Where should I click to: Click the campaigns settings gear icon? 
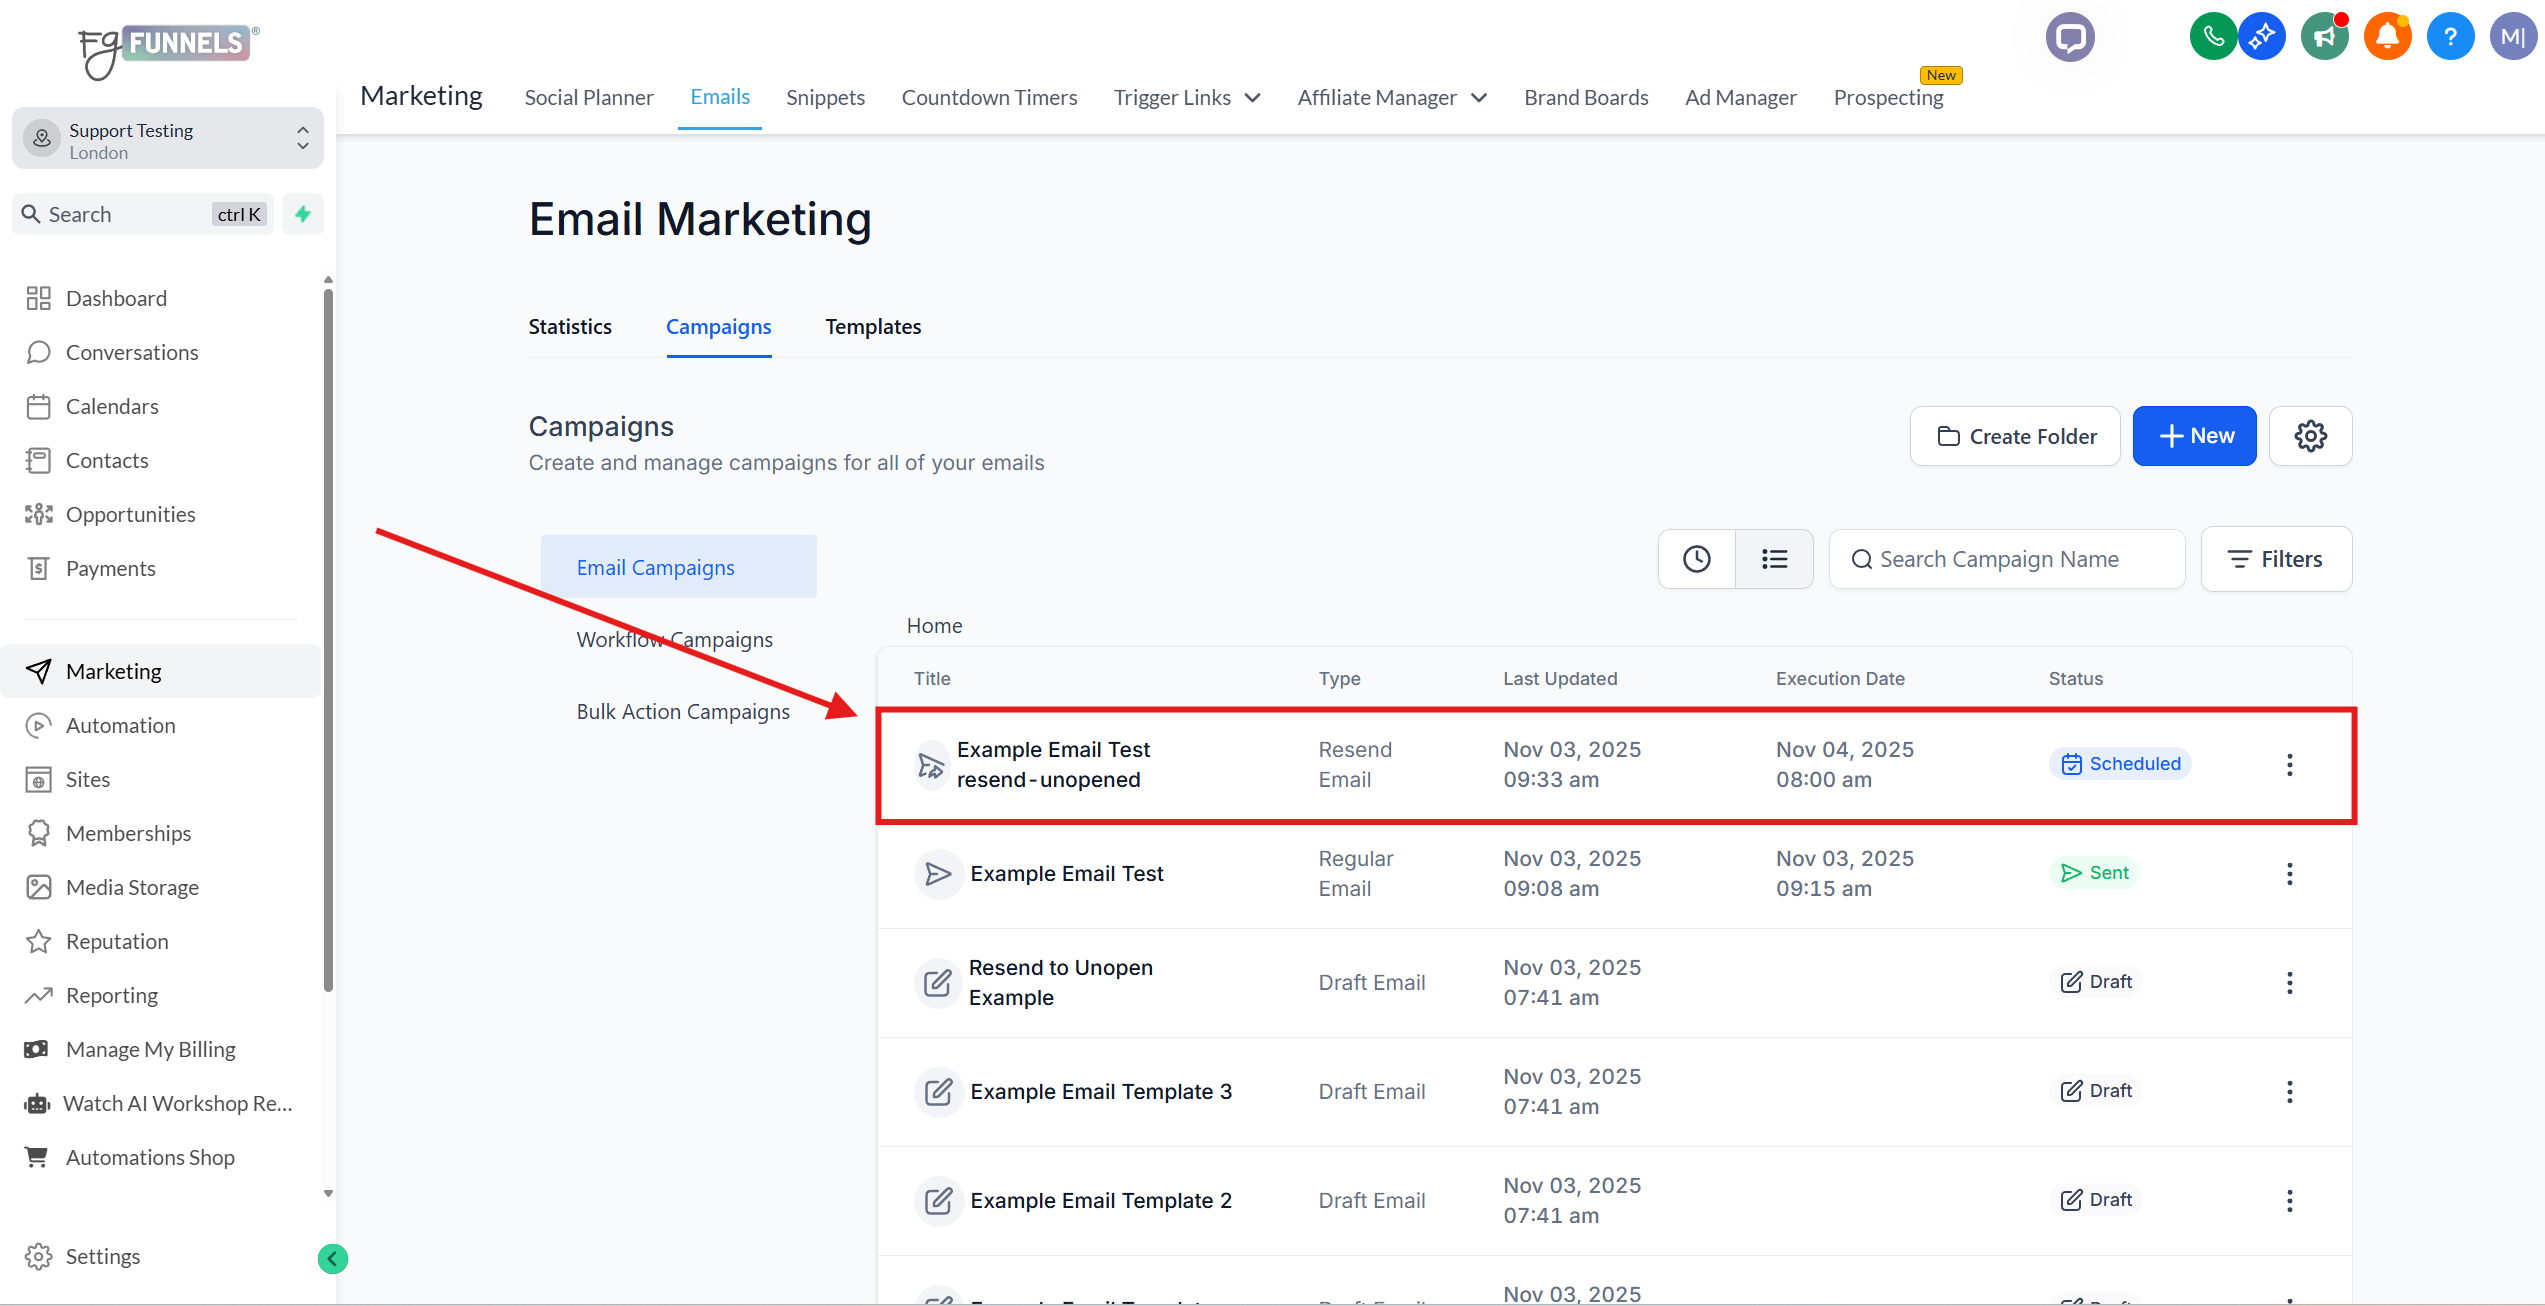point(2310,436)
